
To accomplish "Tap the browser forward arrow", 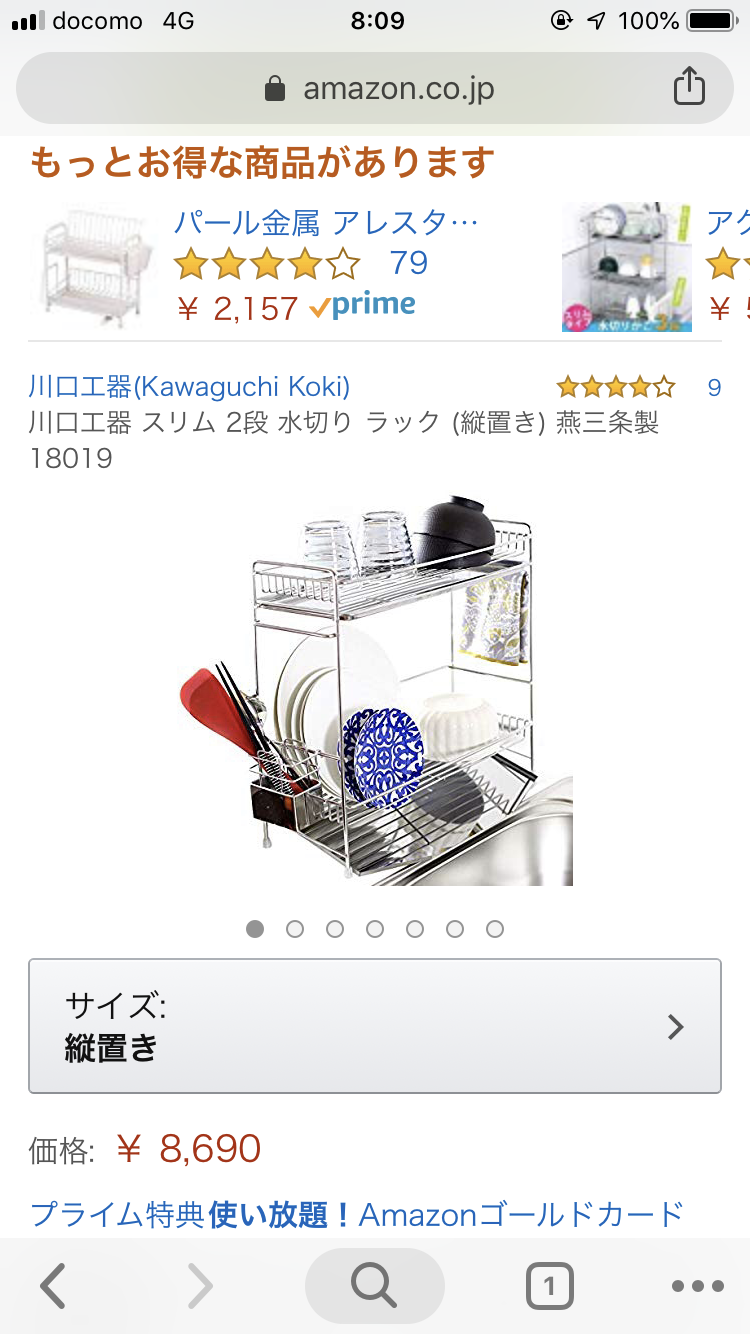I will [201, 1286].
